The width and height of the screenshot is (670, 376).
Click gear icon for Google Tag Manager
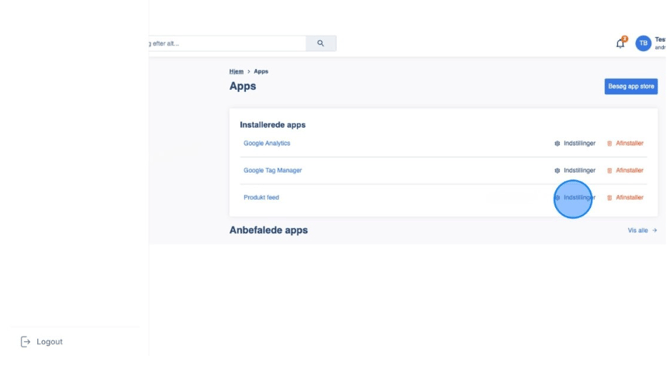[x=557, y=170]
